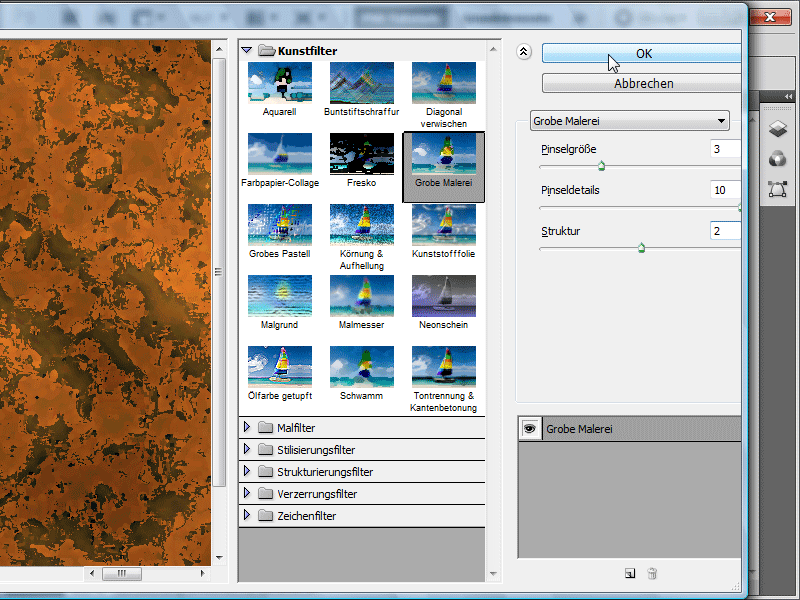Click the Malfilter folder label
The height and width of the screenshot is (600, 800).
[296, 428]
